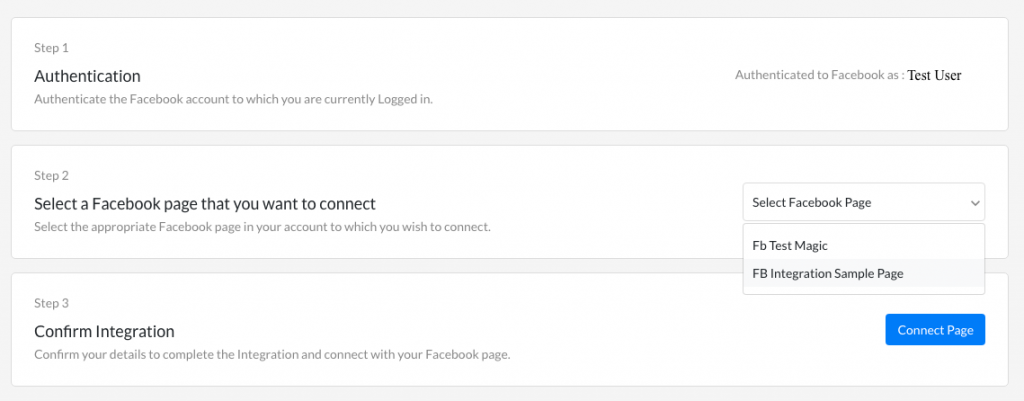The image size is (1024, 401).
Task: Click the 'Select the appropriate Facebook page' description
Action: pos(262,227)
